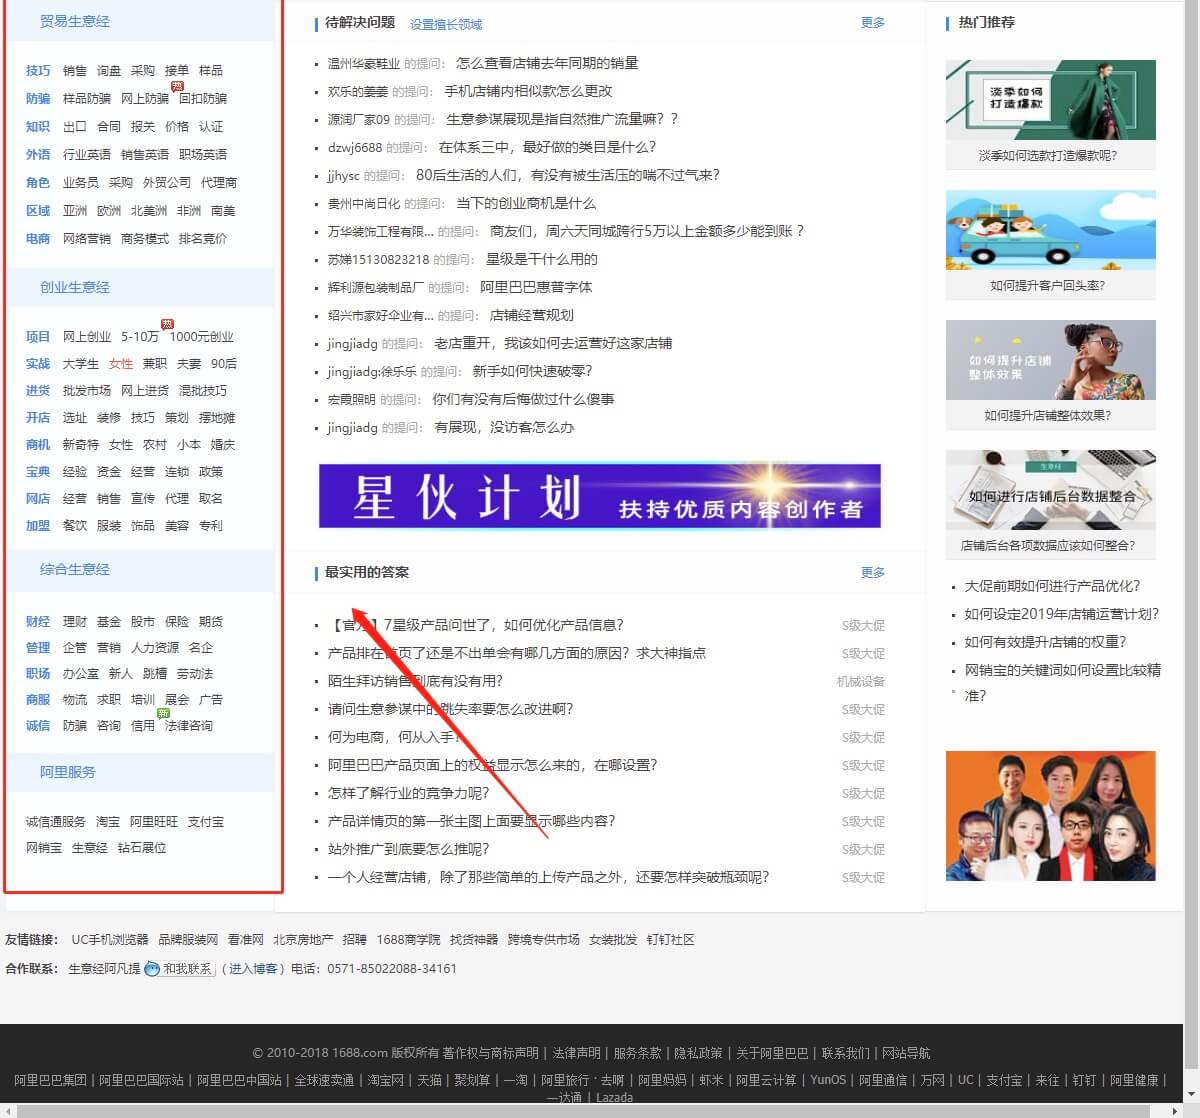Viewport: 1200px width, 1118px height.
Task: Click the red 热 badge above 回扣防骗
Action: [x=178, y=87]
